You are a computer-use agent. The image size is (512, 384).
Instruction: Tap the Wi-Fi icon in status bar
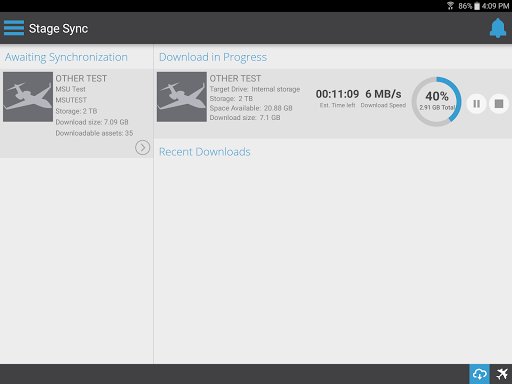click(x=450, y=5)
